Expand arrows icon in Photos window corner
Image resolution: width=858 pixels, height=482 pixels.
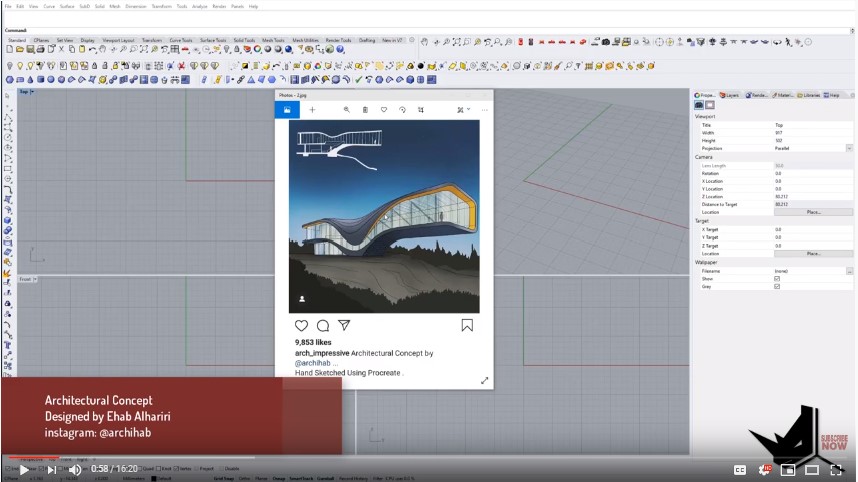coord(484,380)
